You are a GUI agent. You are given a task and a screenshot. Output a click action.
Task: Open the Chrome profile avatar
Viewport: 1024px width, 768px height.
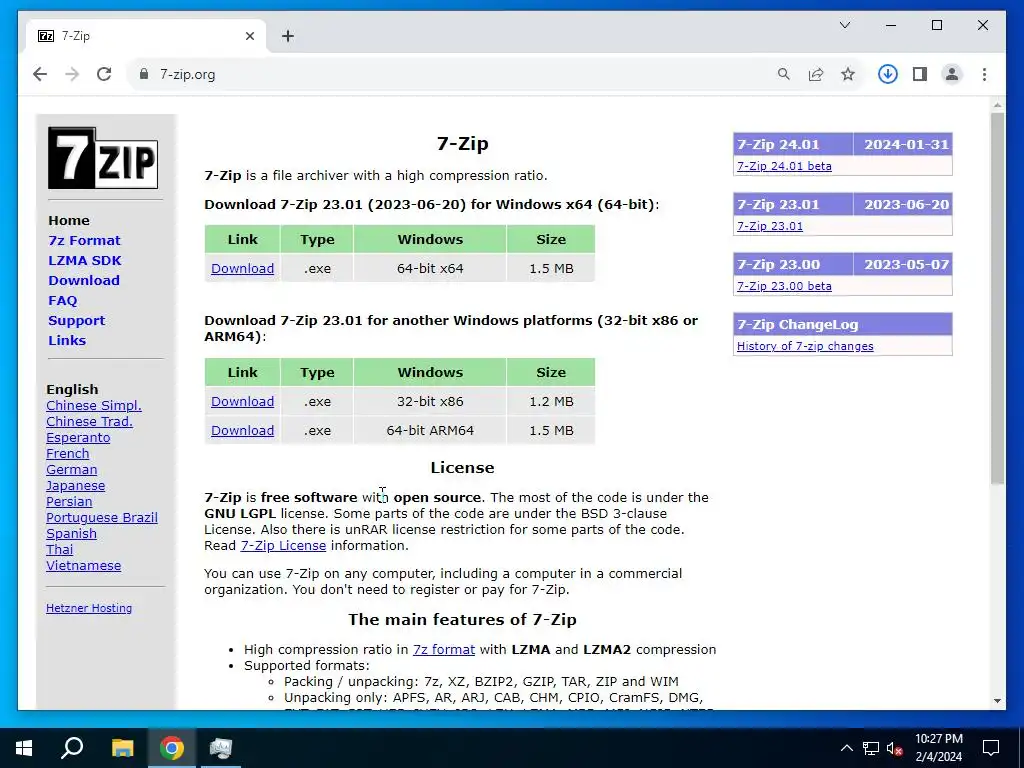[952, 74]
